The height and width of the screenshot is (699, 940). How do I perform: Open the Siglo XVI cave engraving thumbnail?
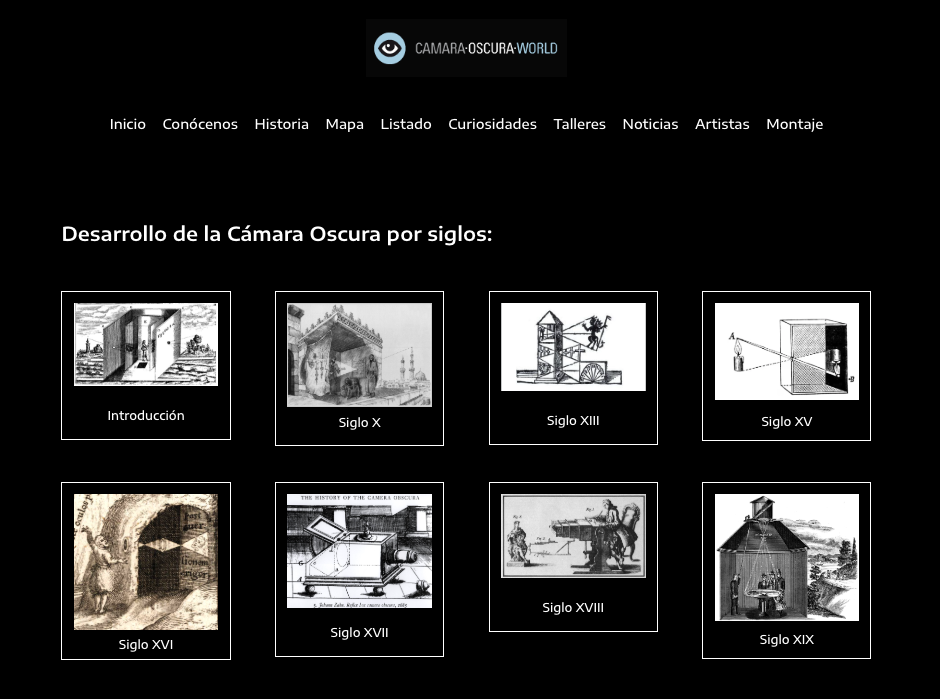146,561
